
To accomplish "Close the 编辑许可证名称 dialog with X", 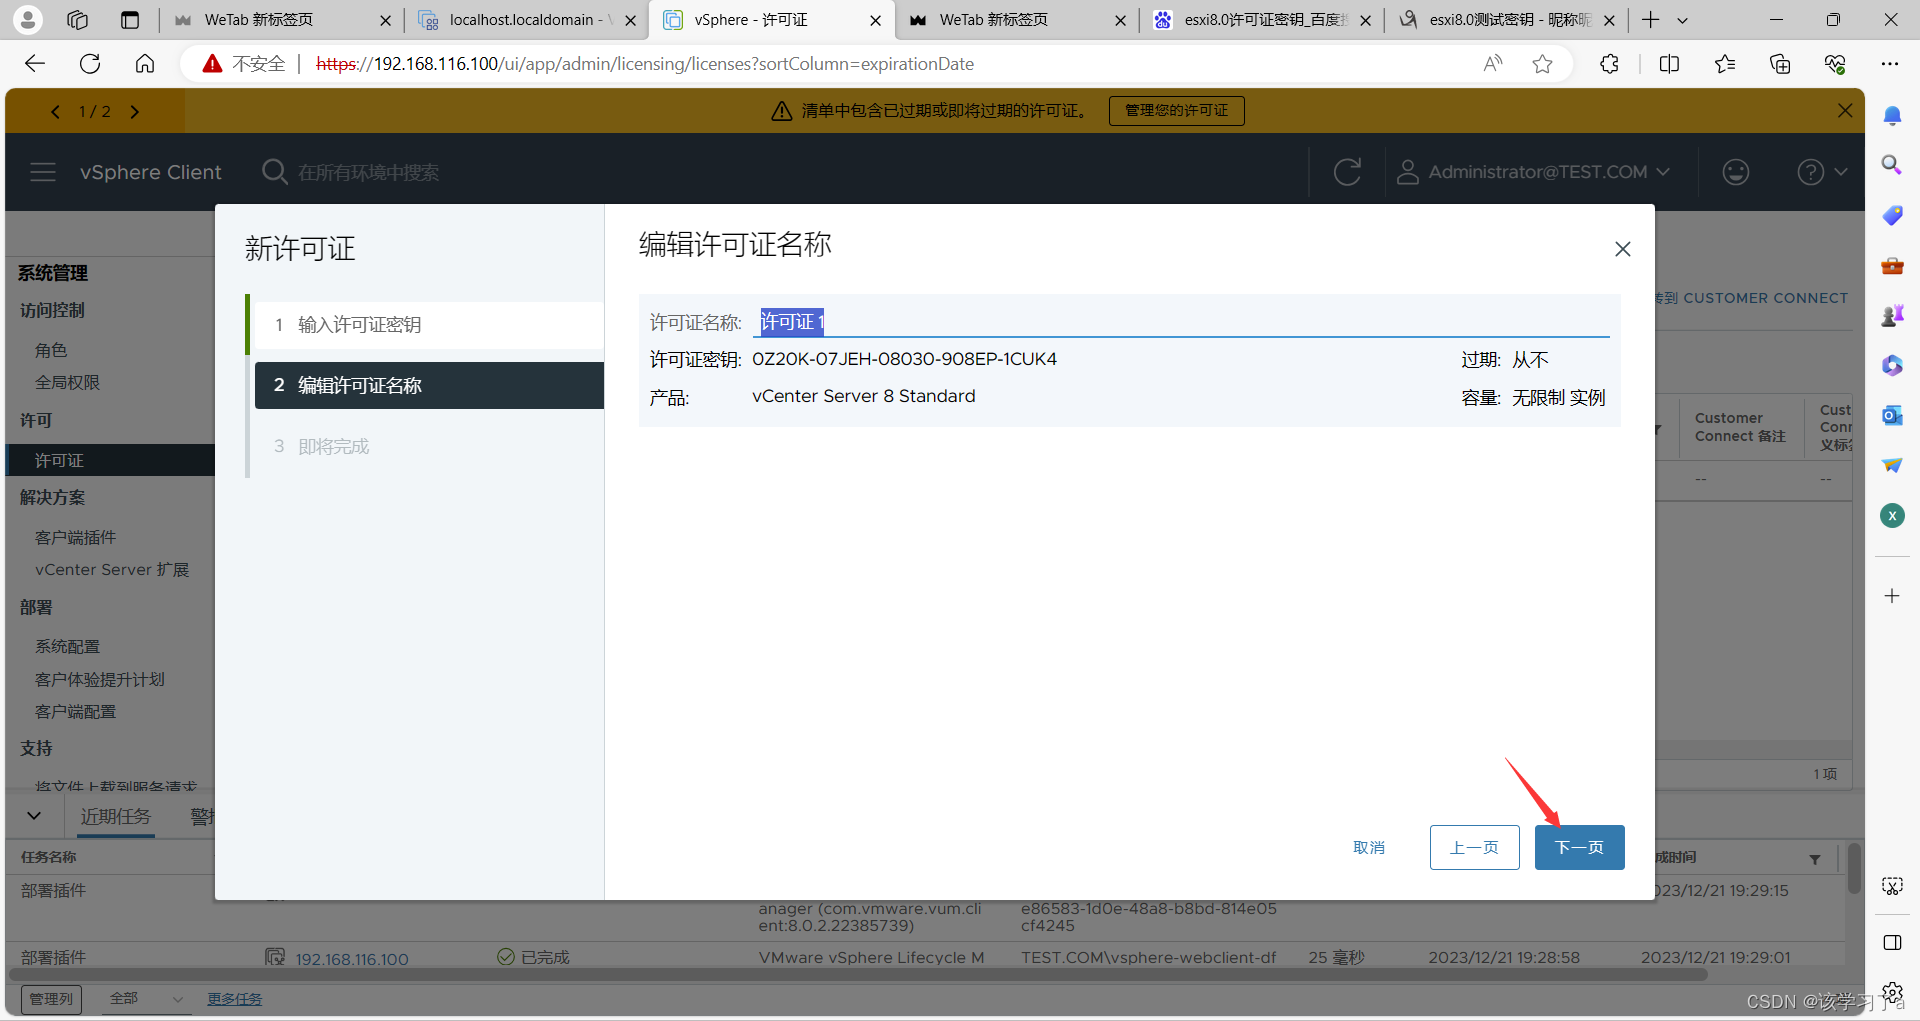I will (x=1622, y=249).
